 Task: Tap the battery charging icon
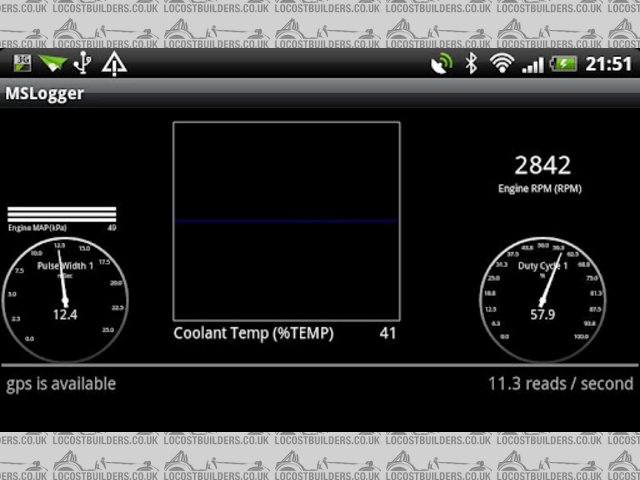click(563, 64)
